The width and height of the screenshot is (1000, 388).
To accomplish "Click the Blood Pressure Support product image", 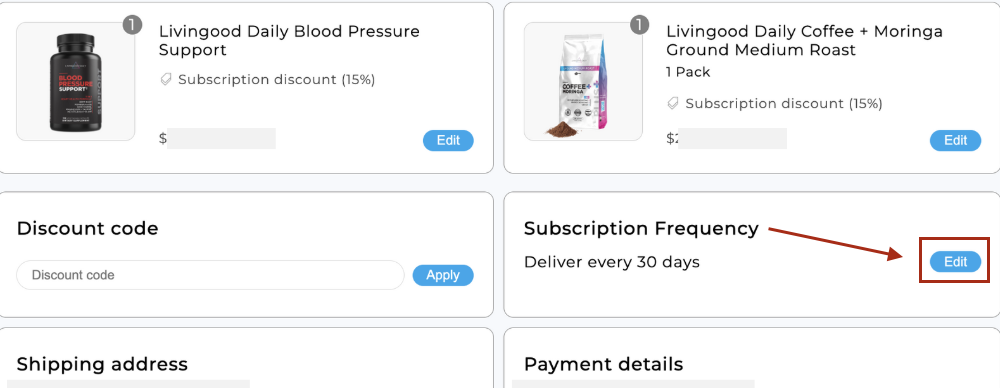I will [x=75, y=82].
